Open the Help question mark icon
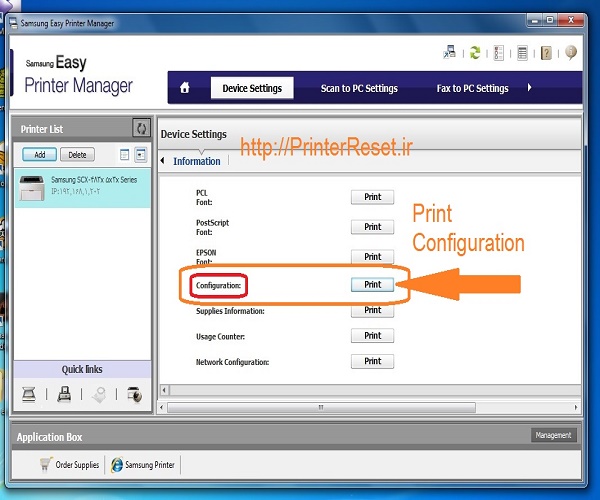The height and width of the screenshot is (500, 600). 546,53
